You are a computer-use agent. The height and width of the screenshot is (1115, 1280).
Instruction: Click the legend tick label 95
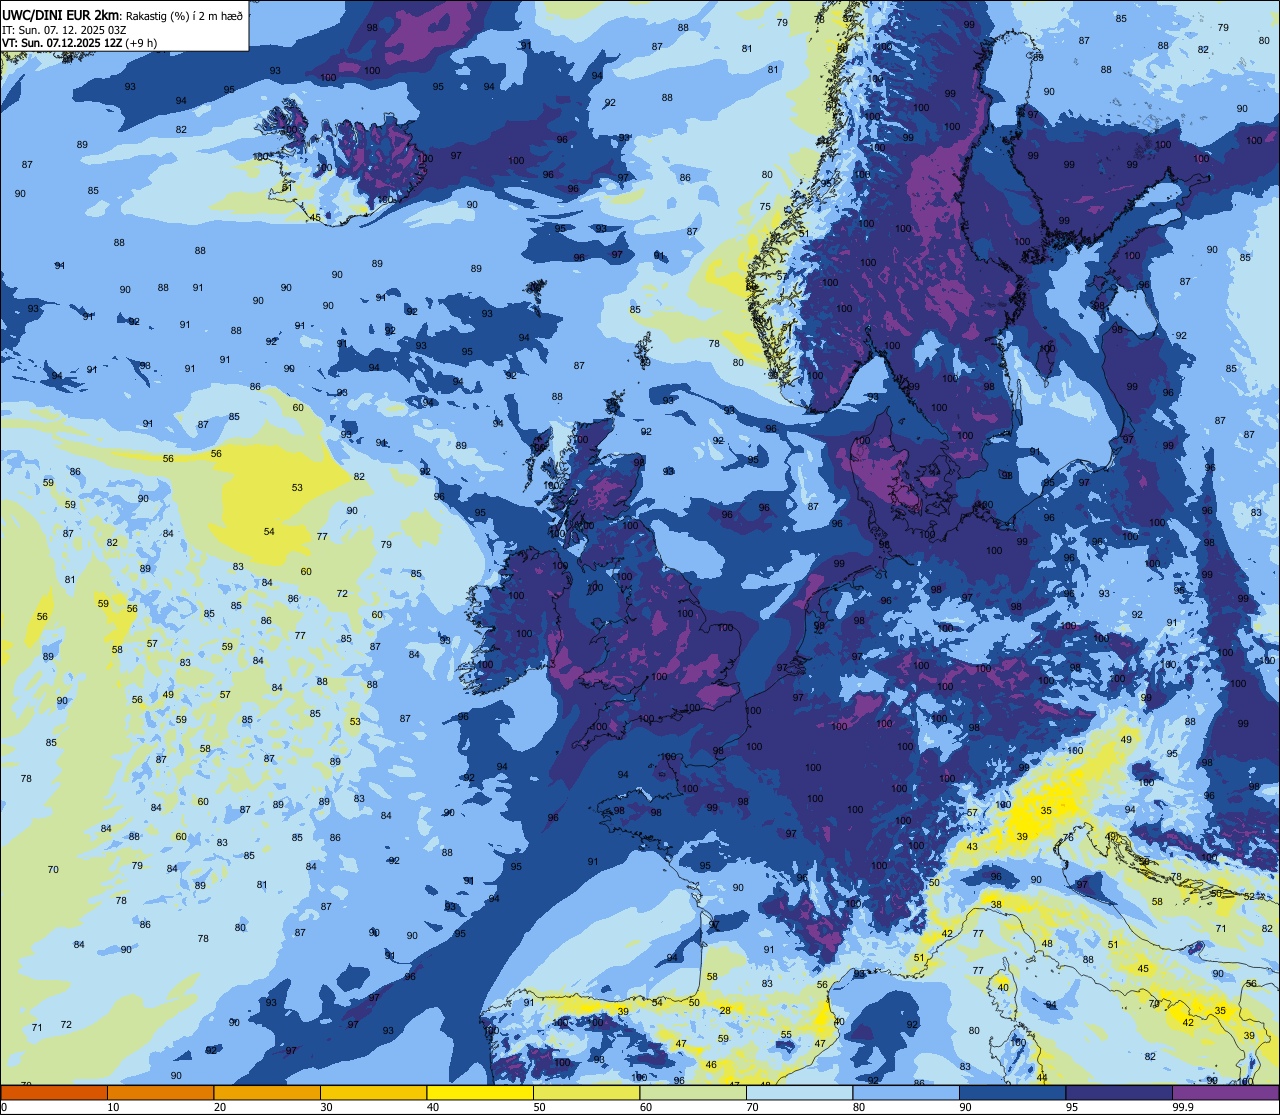[x=1072, y=1107]
